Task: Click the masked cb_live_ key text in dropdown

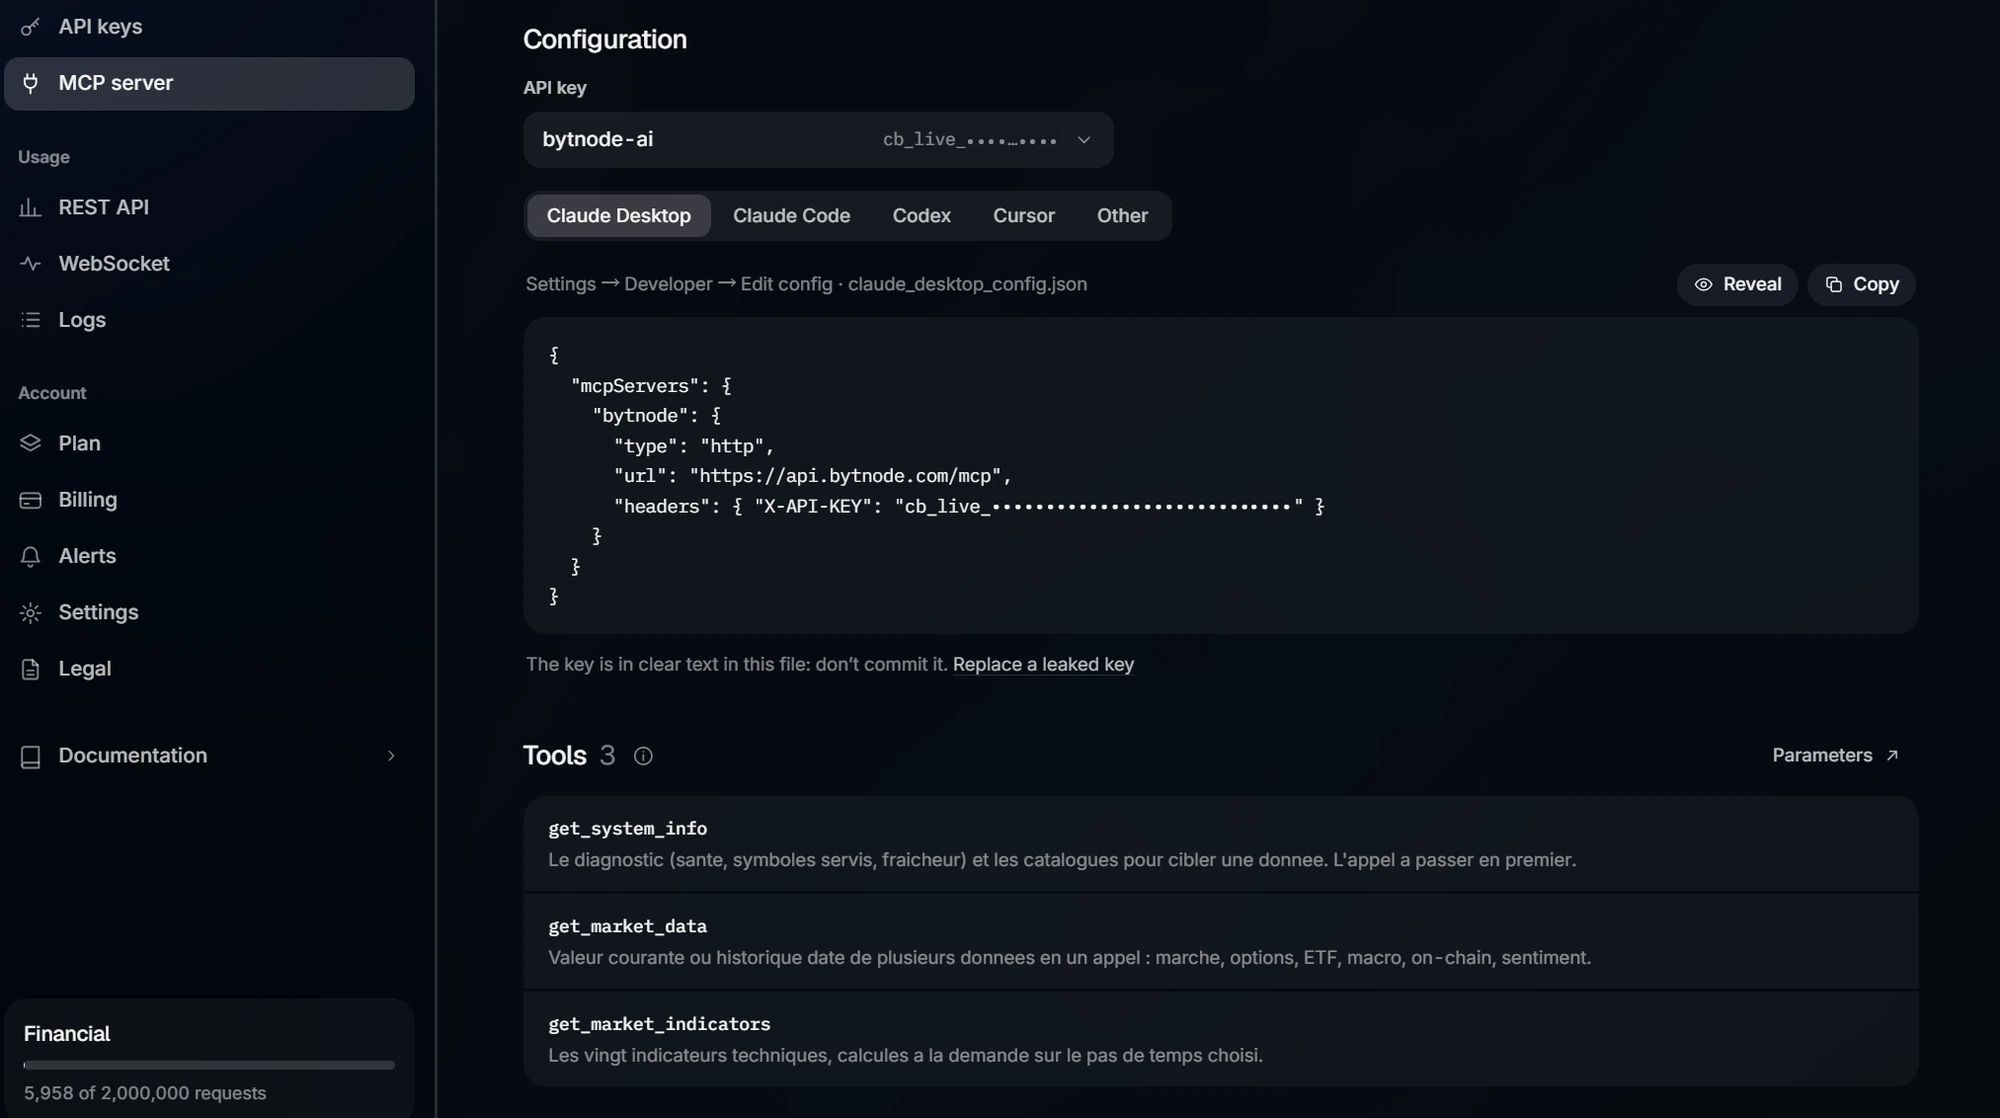Action: pos(969,140)
